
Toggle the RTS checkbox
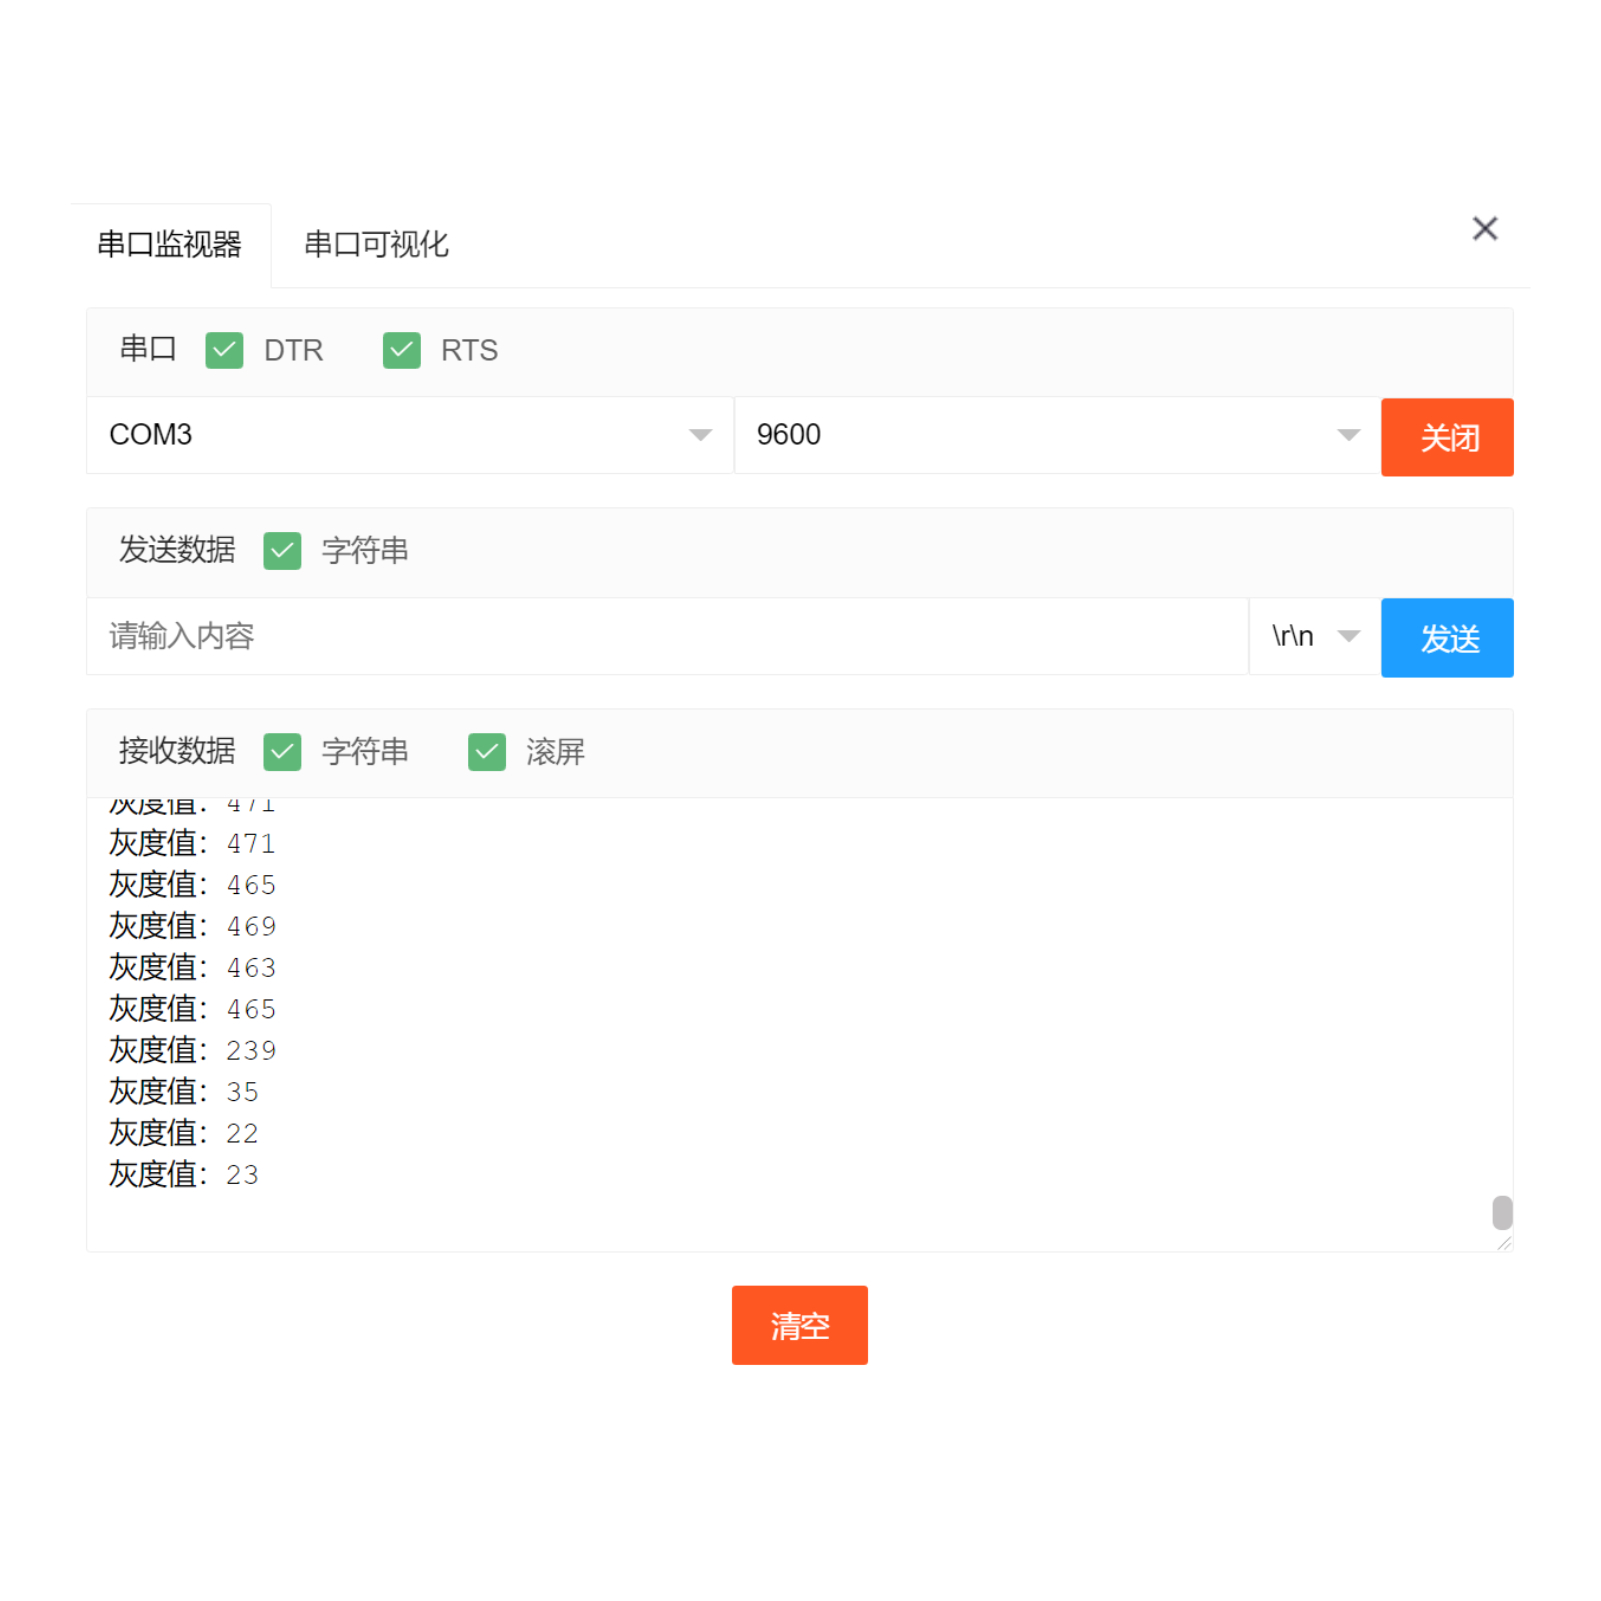(x=401, y=350)
